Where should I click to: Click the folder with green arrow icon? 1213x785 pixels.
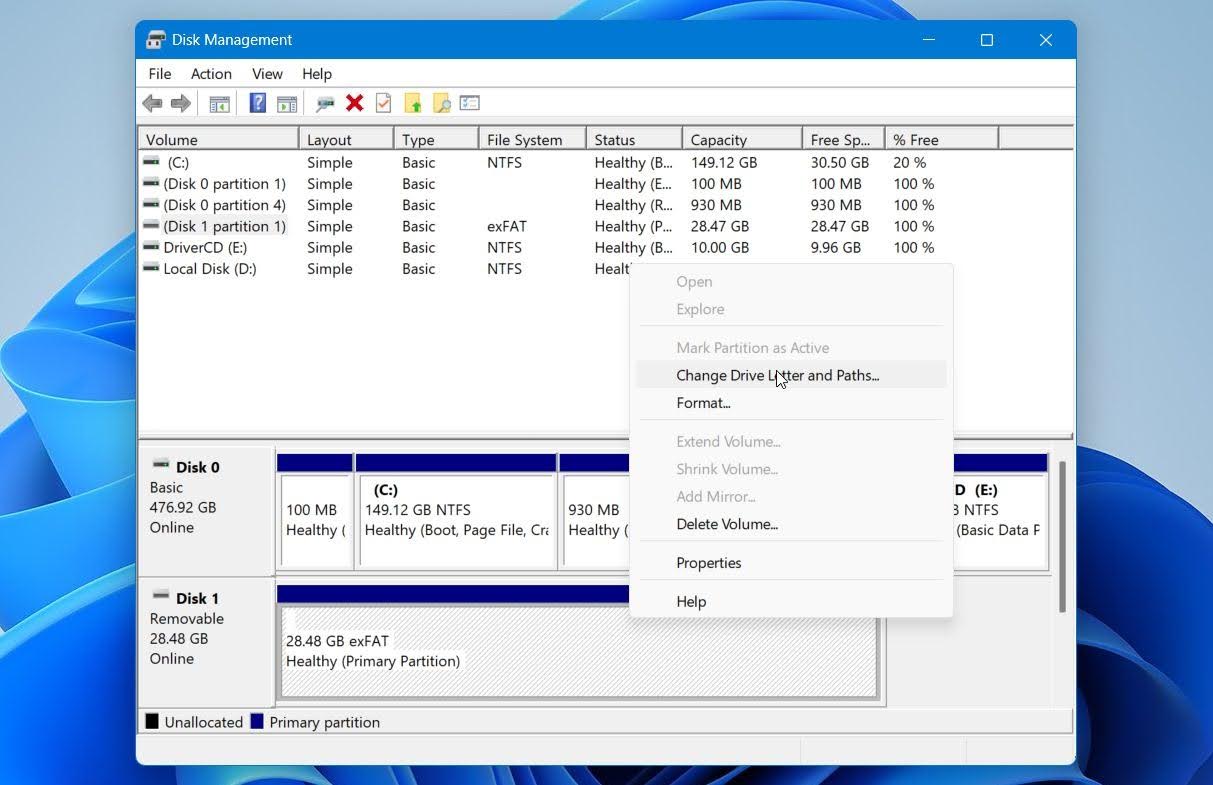pyautogui.click(x=412, y=103)
